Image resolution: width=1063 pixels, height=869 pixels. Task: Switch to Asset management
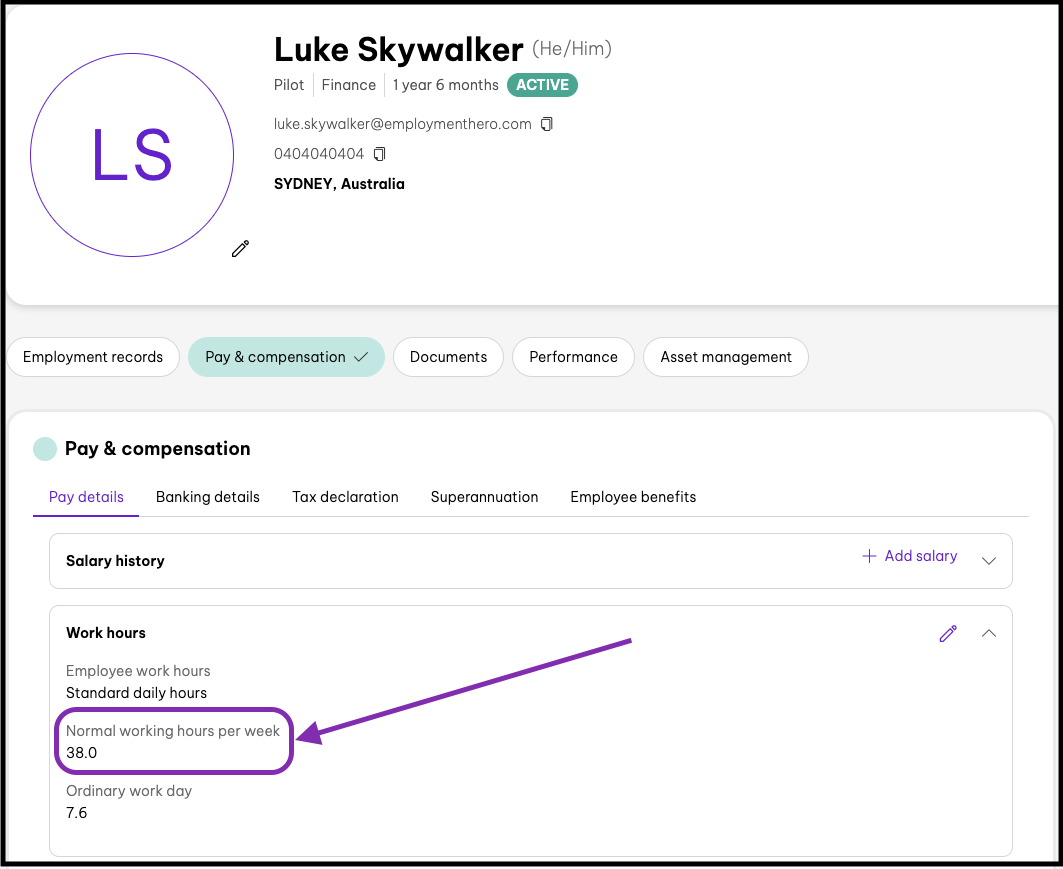coord(726,357)
